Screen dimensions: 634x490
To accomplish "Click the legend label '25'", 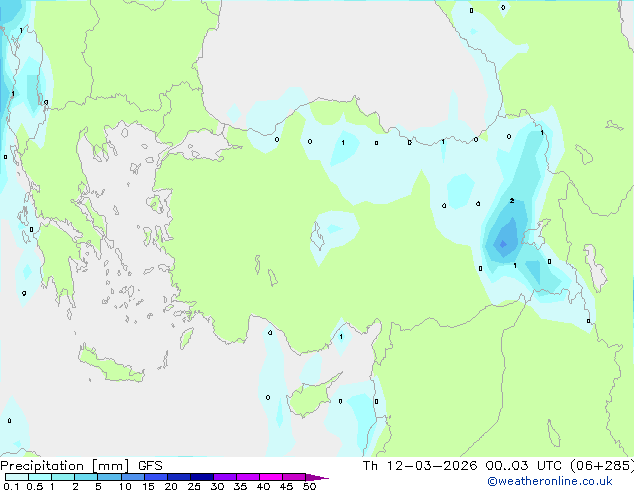I will pos(194,486).
